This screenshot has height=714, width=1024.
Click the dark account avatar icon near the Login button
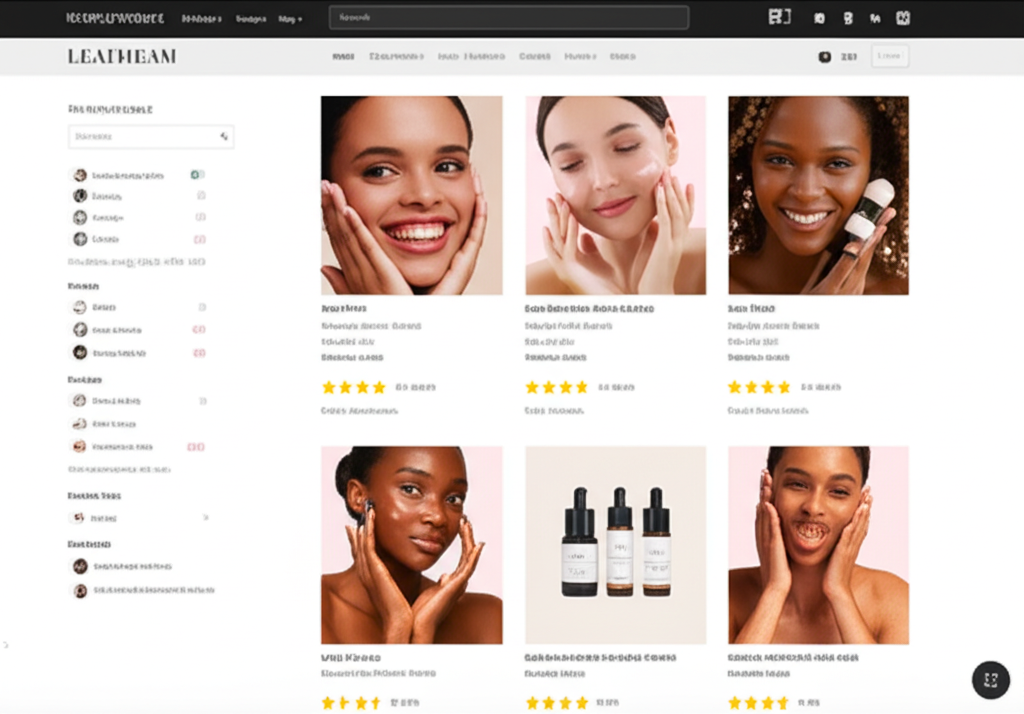tap(823, 56)
